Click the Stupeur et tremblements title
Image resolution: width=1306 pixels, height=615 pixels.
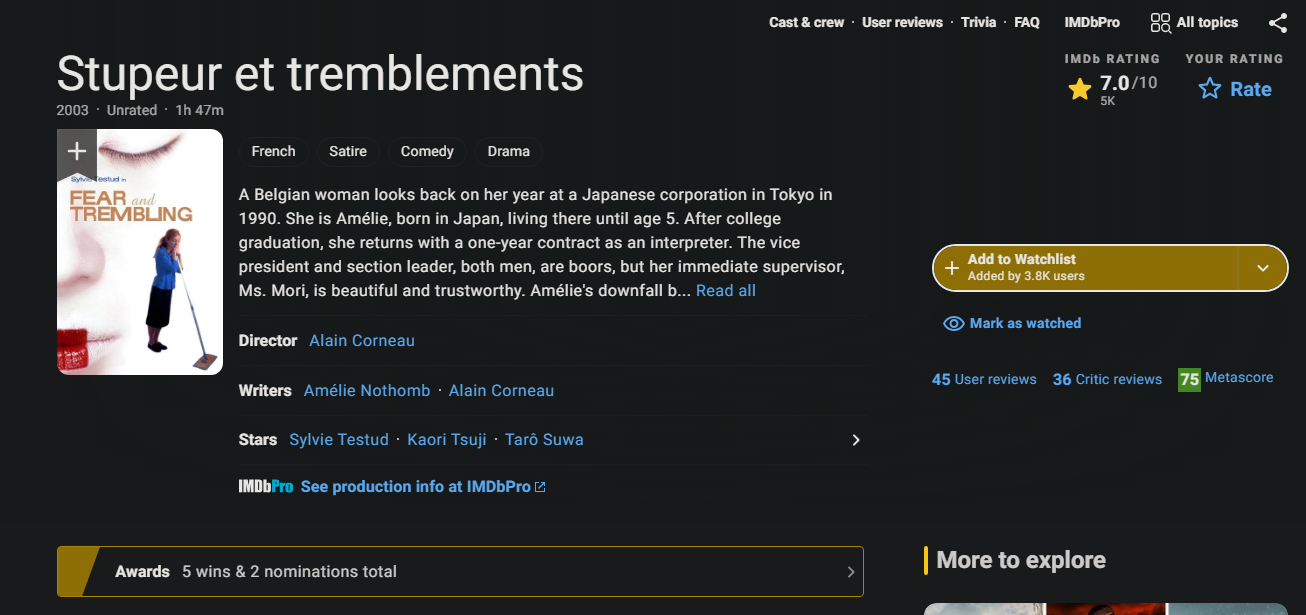click(320, 74)
